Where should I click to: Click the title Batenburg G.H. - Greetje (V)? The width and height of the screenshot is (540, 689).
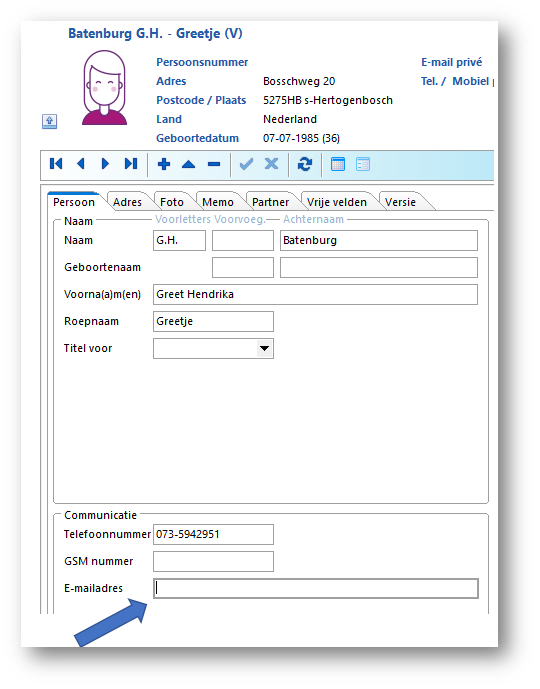click(x=155, y=33)
